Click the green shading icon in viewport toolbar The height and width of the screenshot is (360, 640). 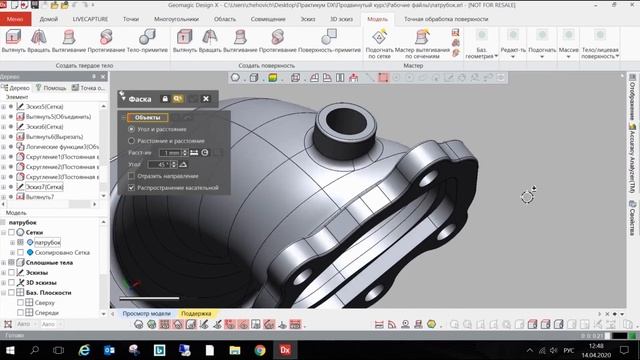(273, 78)
